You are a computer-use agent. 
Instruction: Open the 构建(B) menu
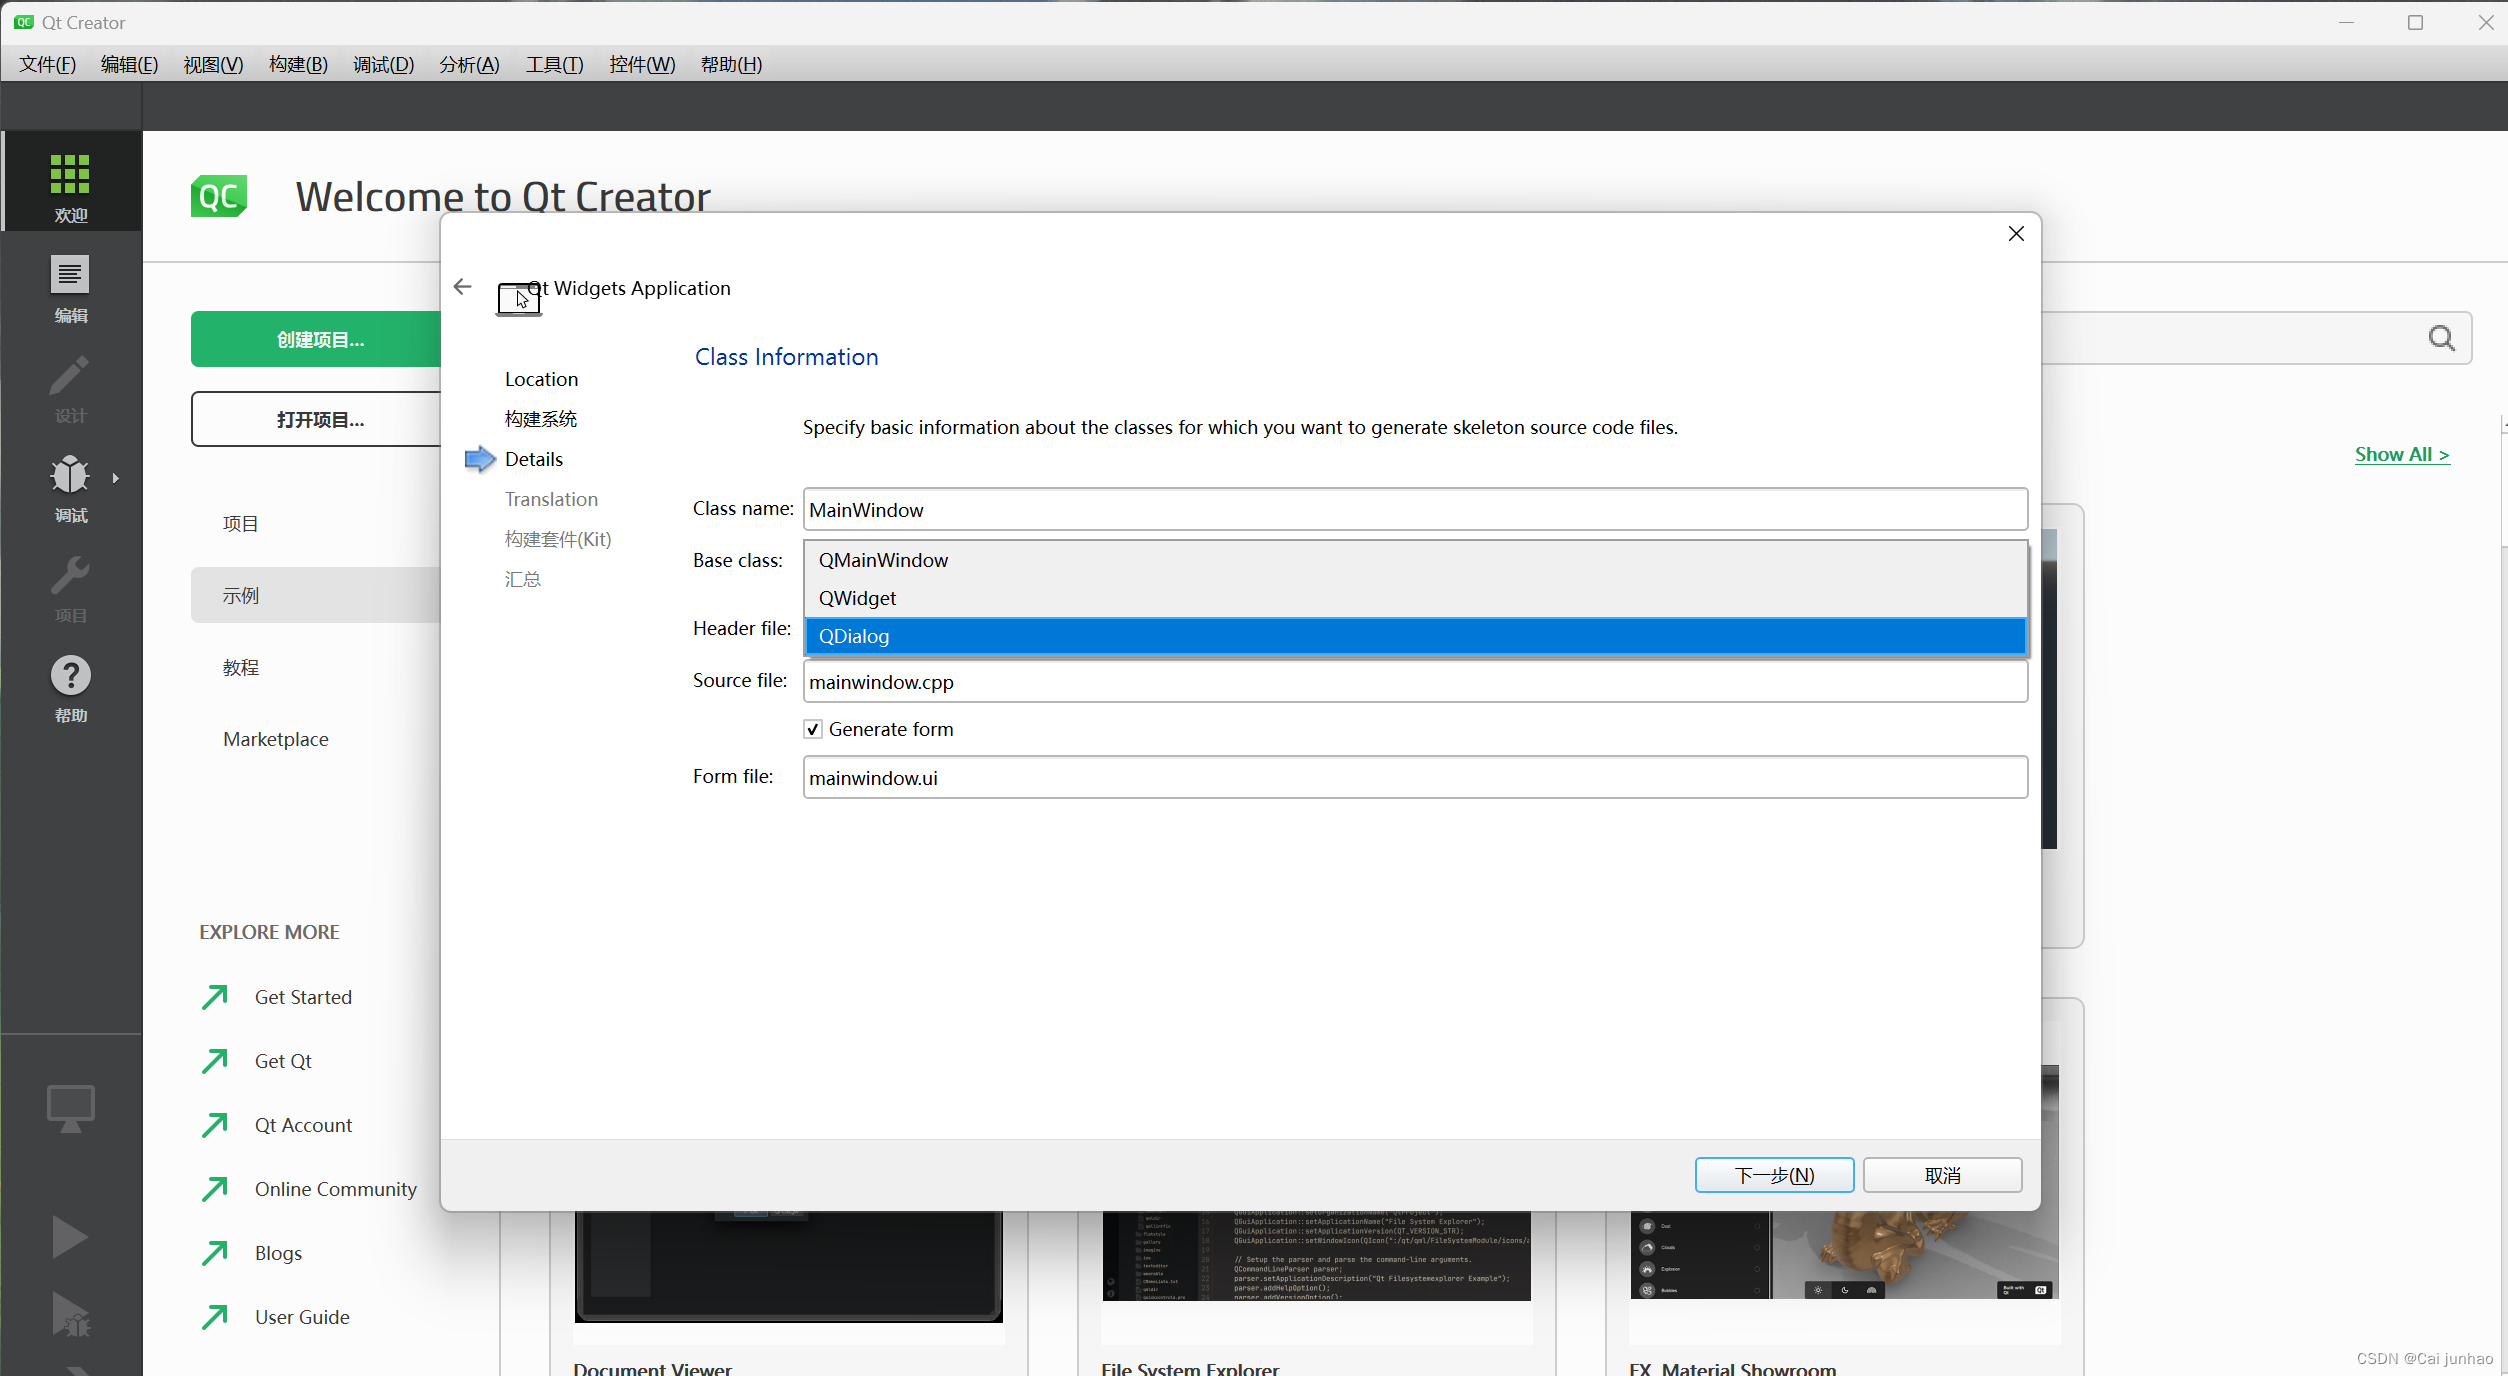(x=298, y=64)
